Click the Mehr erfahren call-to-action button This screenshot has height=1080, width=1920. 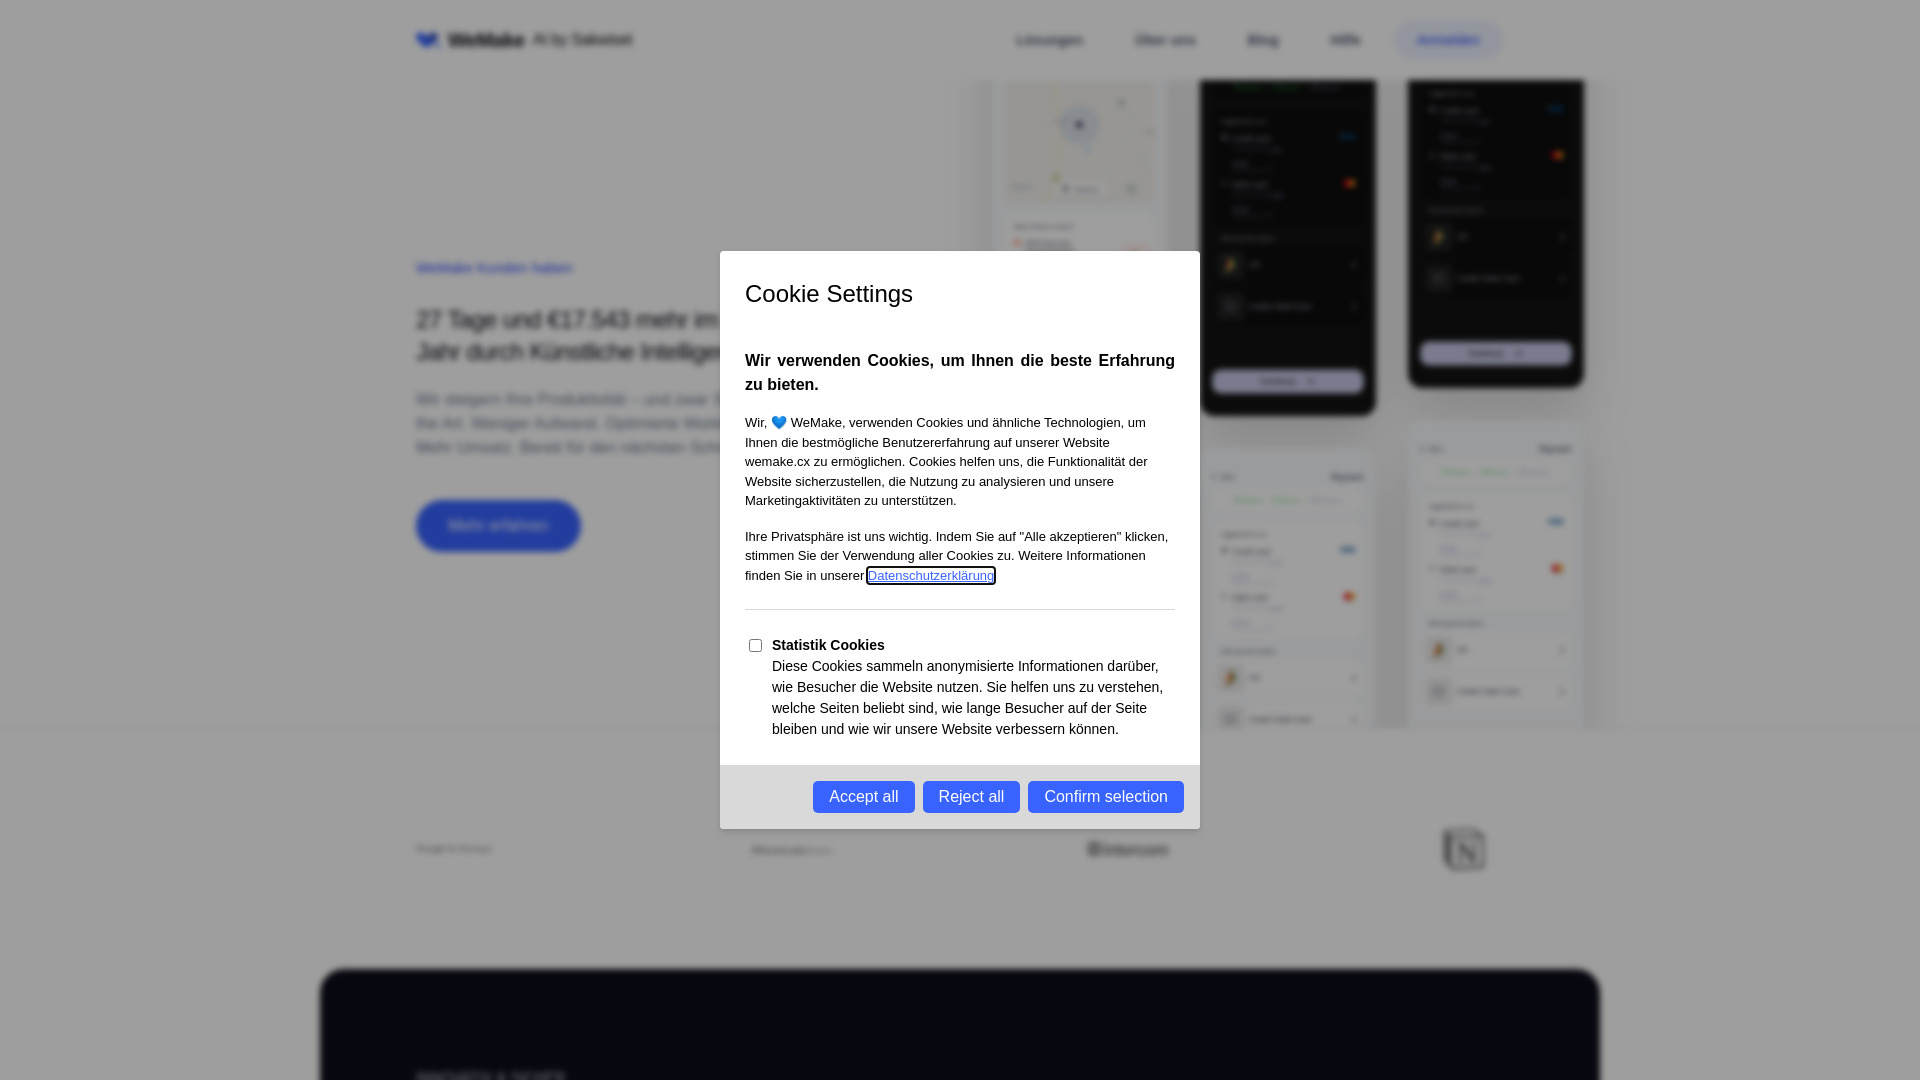(x=498, y=525)
